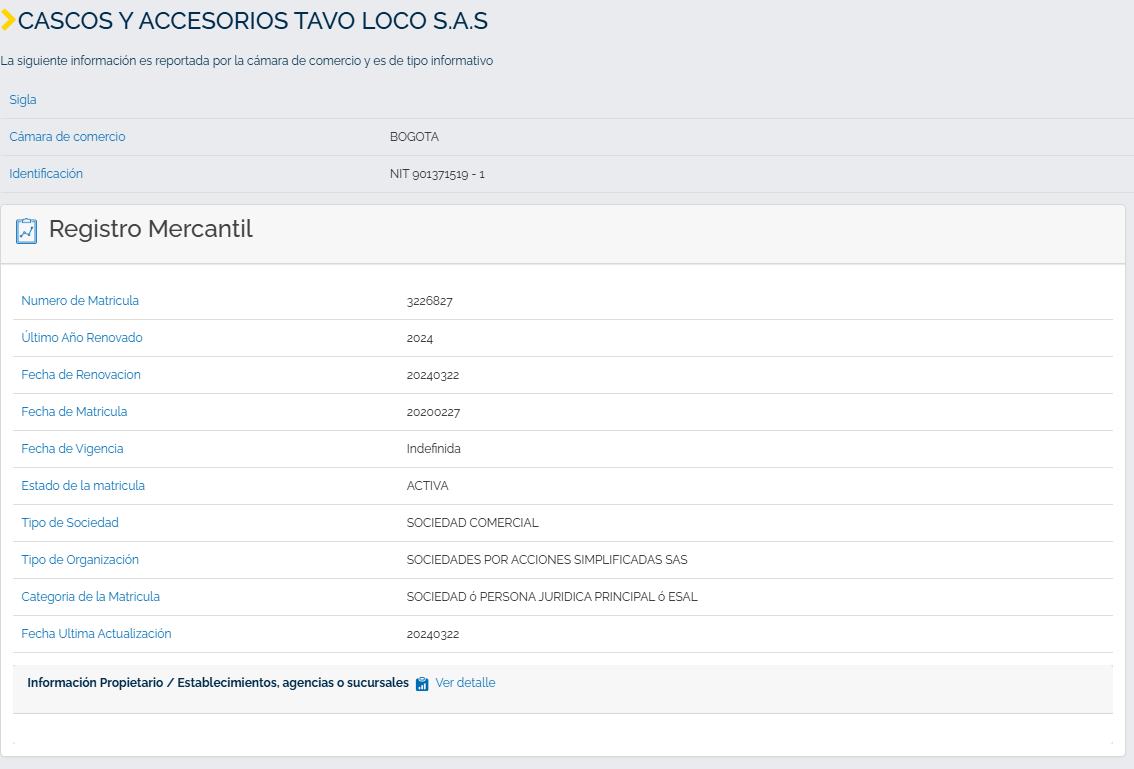The image size is (1134, 769).
Task: Click the Tipo de Organización label
Action: pyautogui.click(x=80, y=560)
